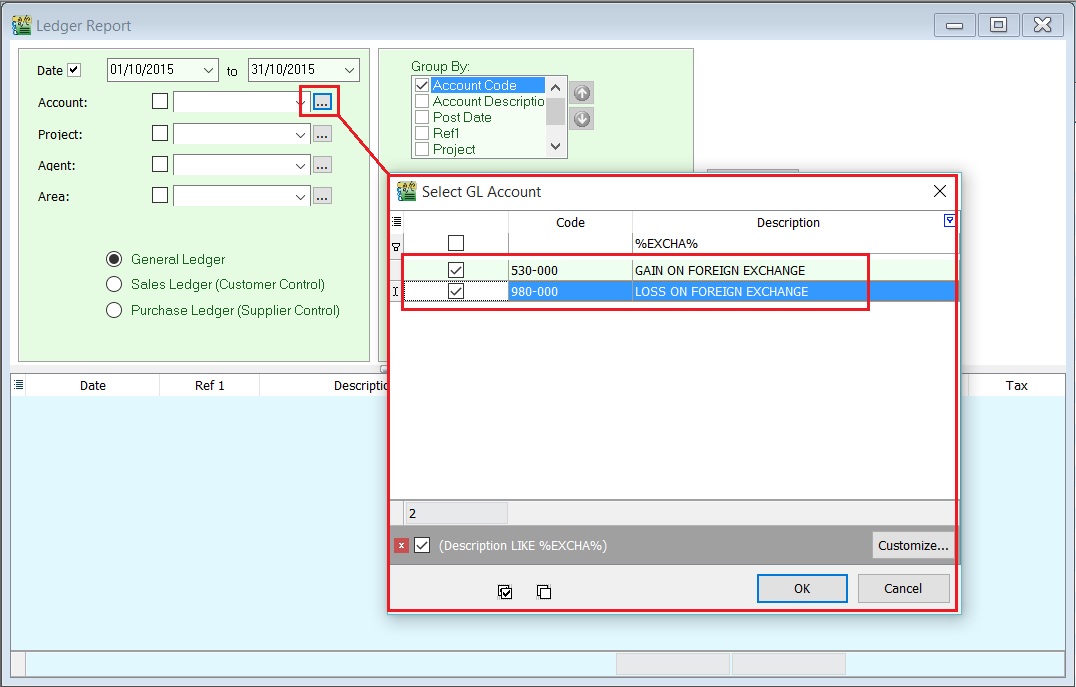1076x687 pixels.
Task: Move Group By item down arrow
Action: [x=581, y=119]
